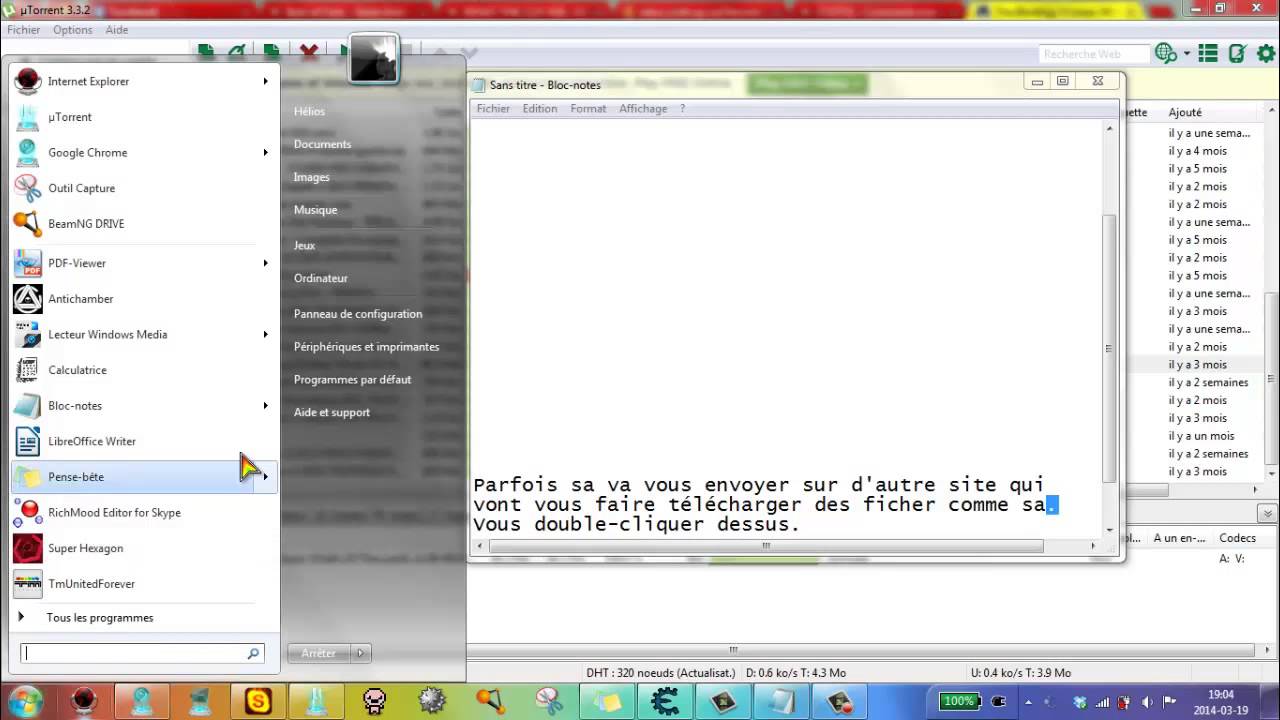The width and height of the screenshot is (1280, 720).
Task: Open µTorrent preferences gear icon
Action: click(1265, 54)
